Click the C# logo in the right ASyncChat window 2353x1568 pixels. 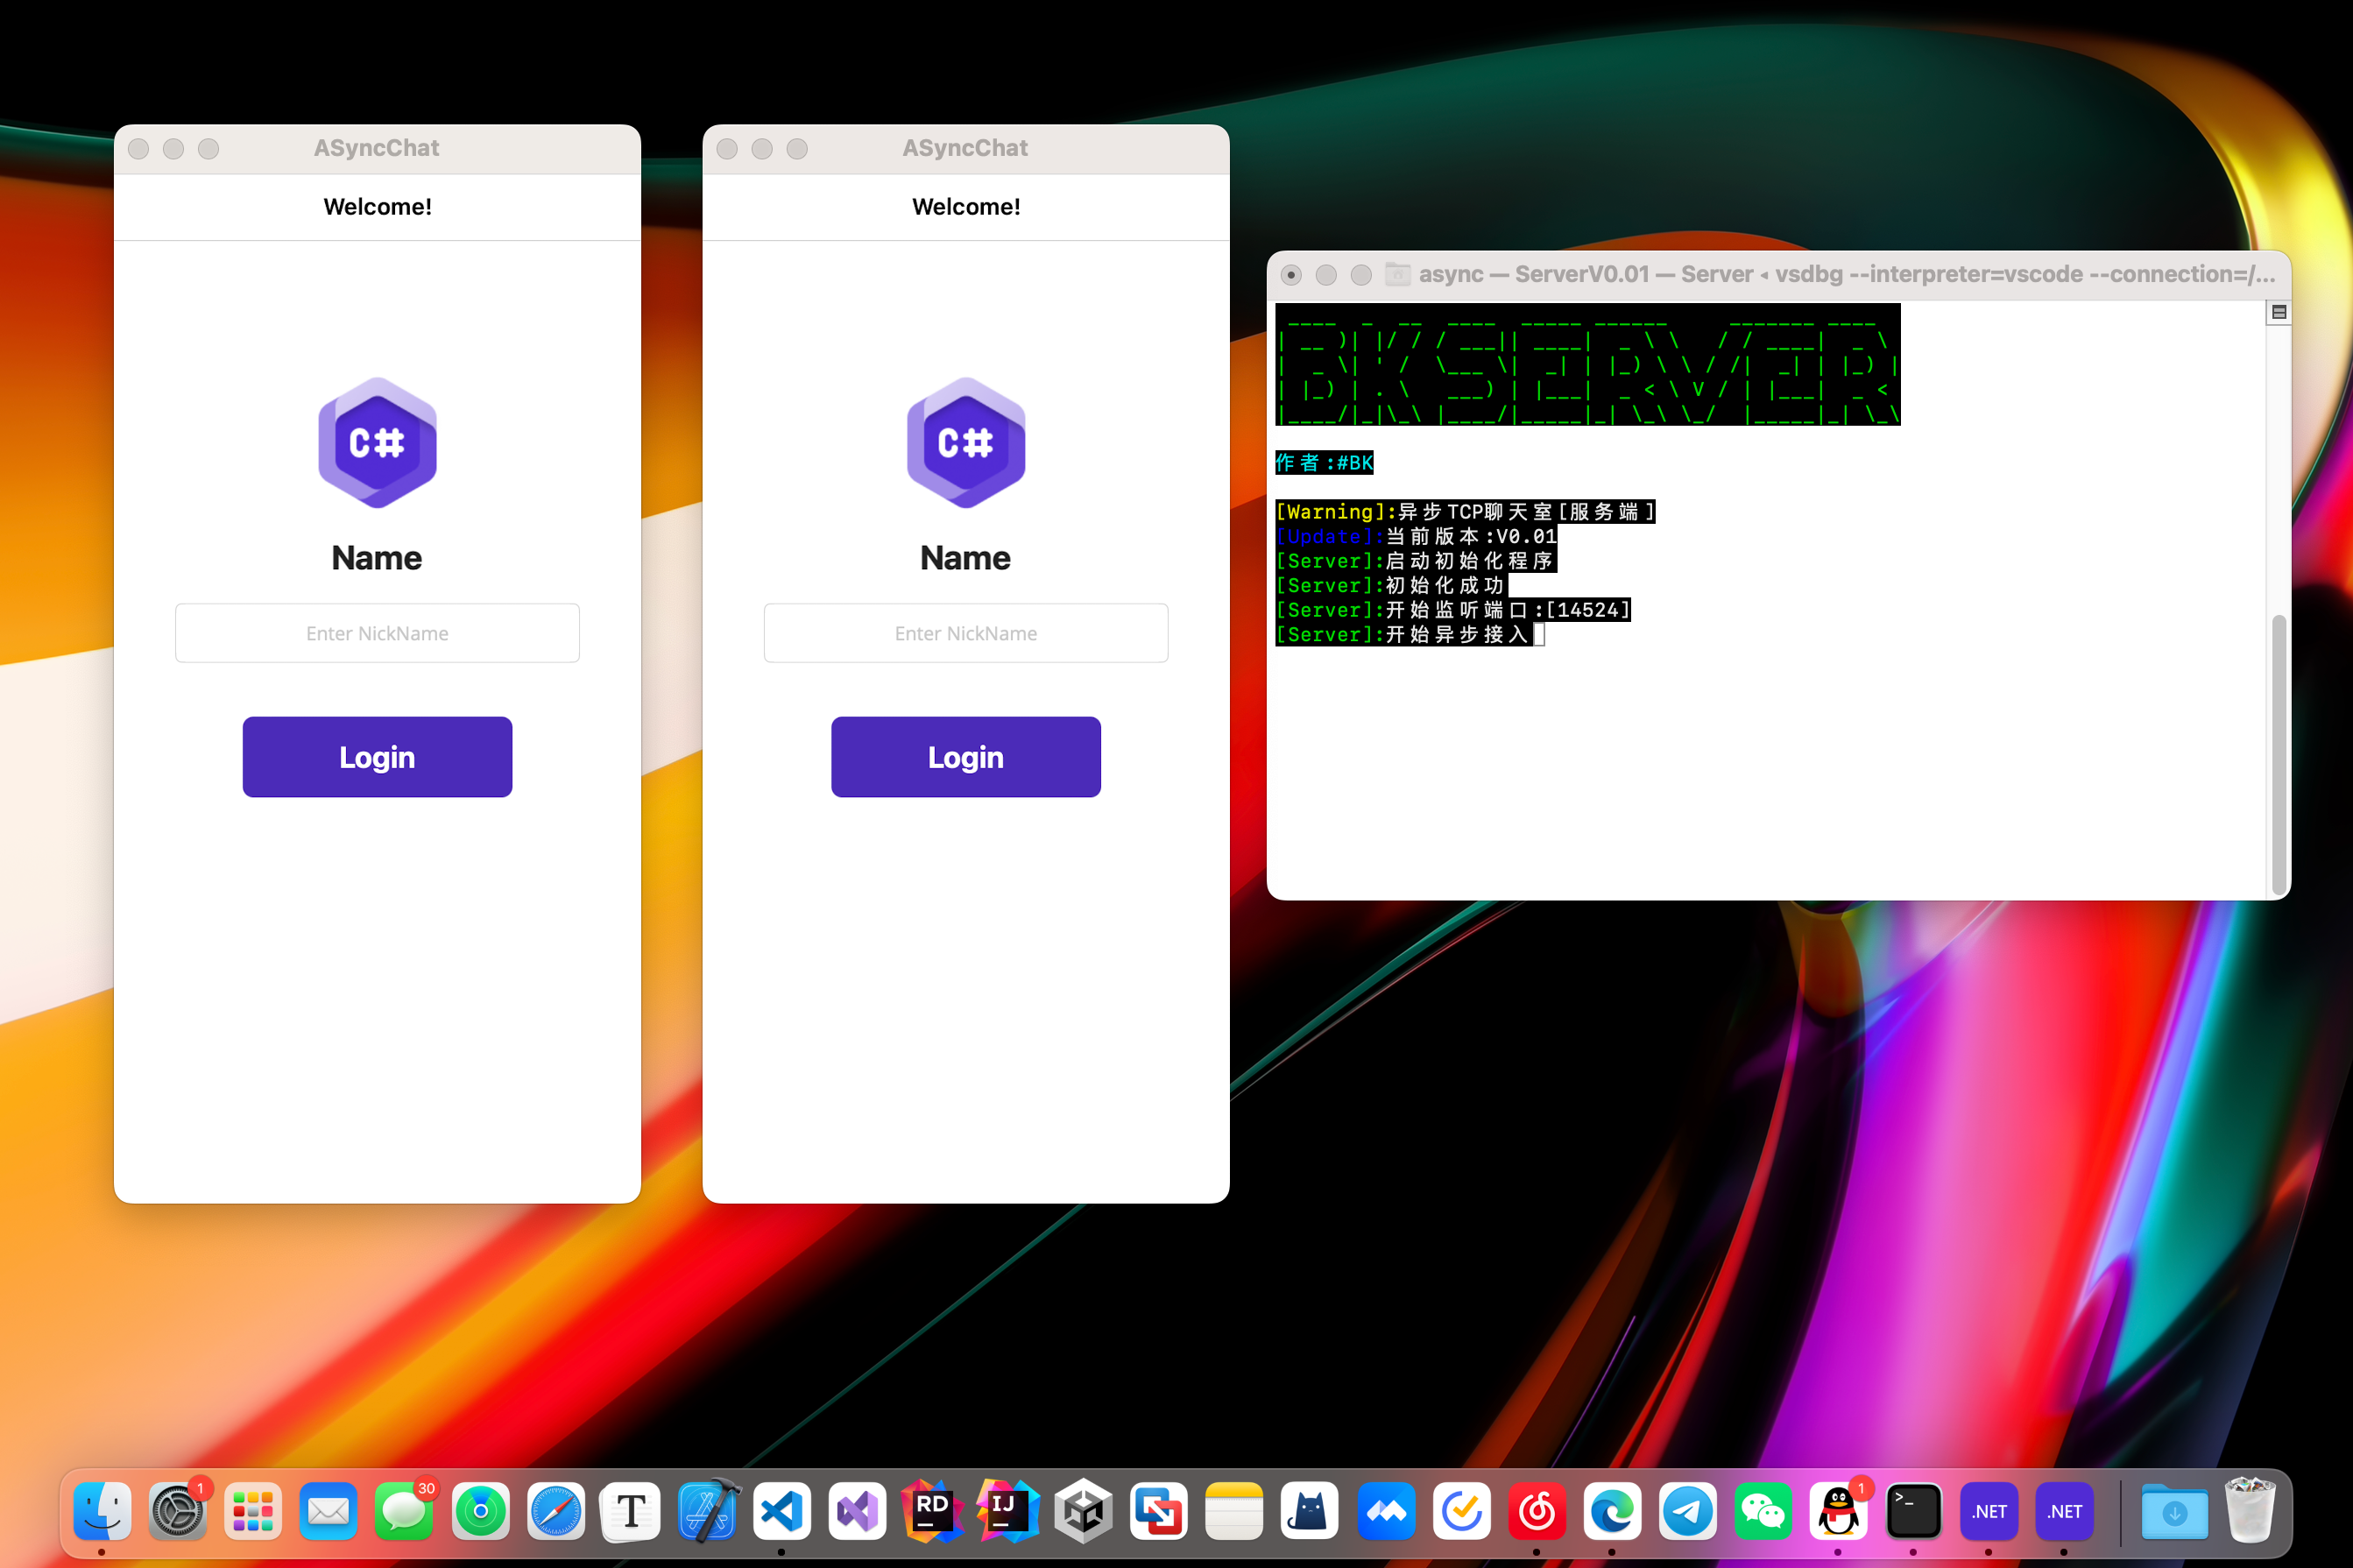[x=966, y=442]
